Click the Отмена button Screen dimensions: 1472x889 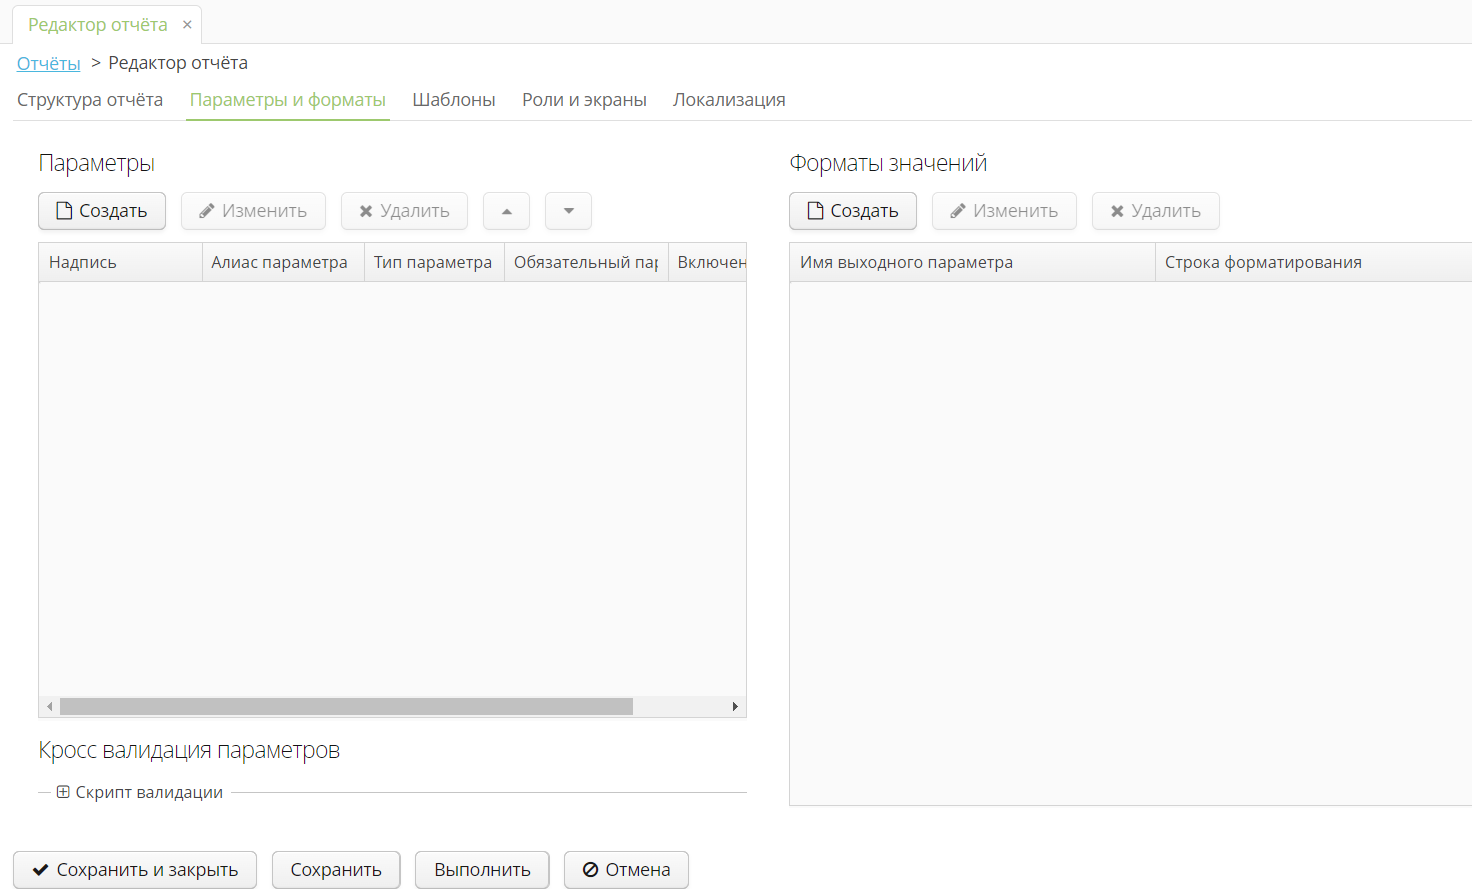(x=626, y=870)
